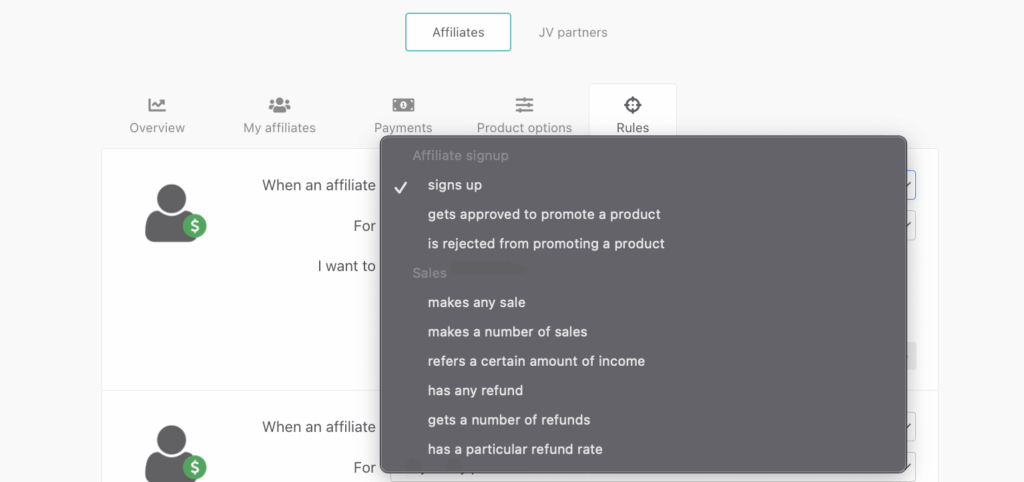The height and width of the screenshot is (482, 1024).
Task: Click the My affiliates people icon
Action: coord(280,105)
